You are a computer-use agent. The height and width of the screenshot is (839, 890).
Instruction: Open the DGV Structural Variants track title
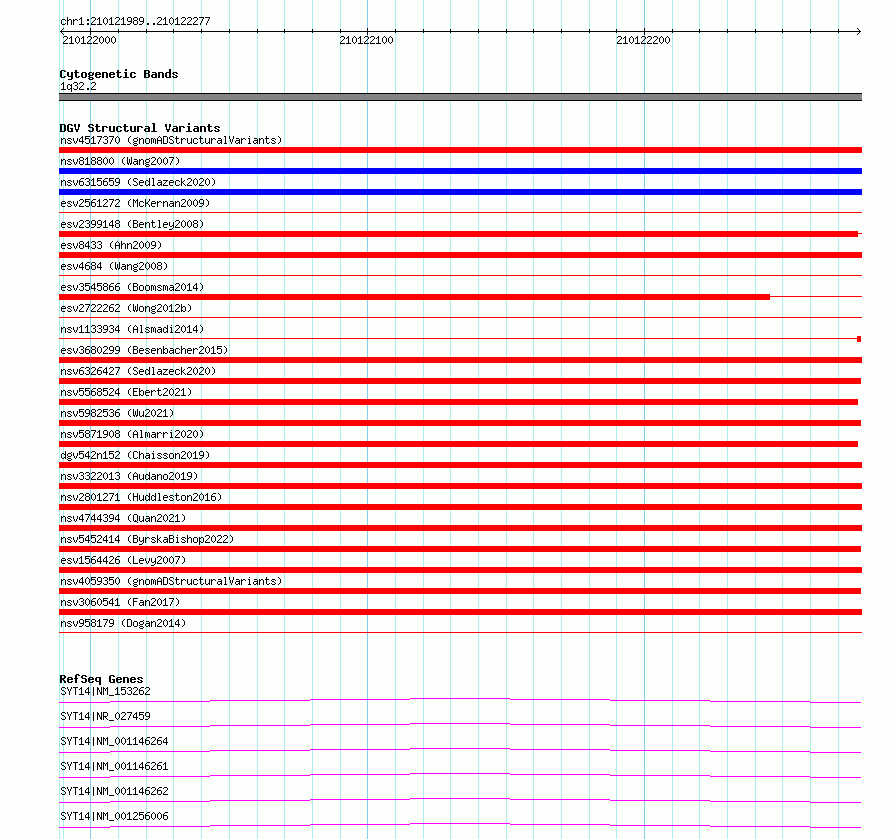point(140,128)
